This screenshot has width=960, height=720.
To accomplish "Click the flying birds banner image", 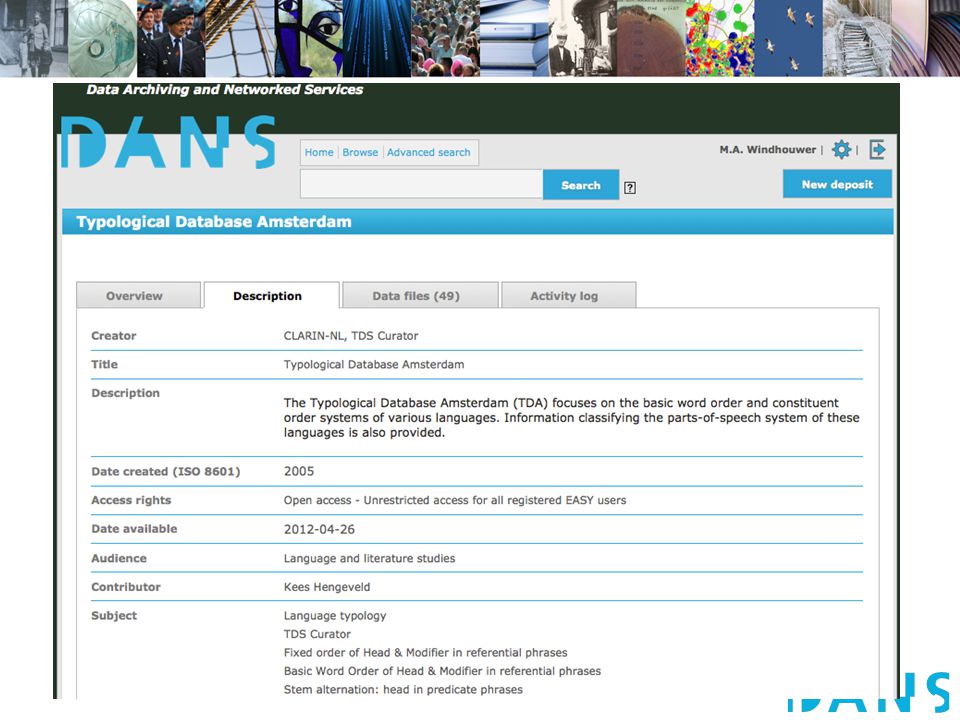I will (x=789, y=38).
